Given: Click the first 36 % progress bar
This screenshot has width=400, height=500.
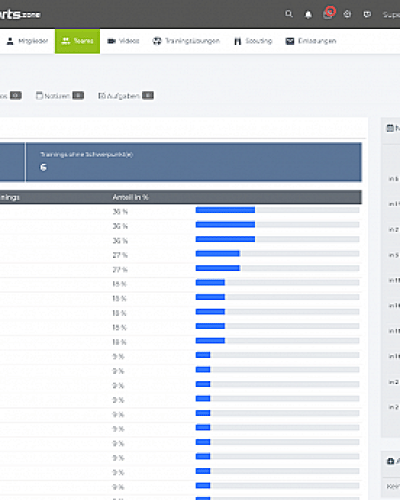Looking at the screenshot, I should click(x=277, y=210).
